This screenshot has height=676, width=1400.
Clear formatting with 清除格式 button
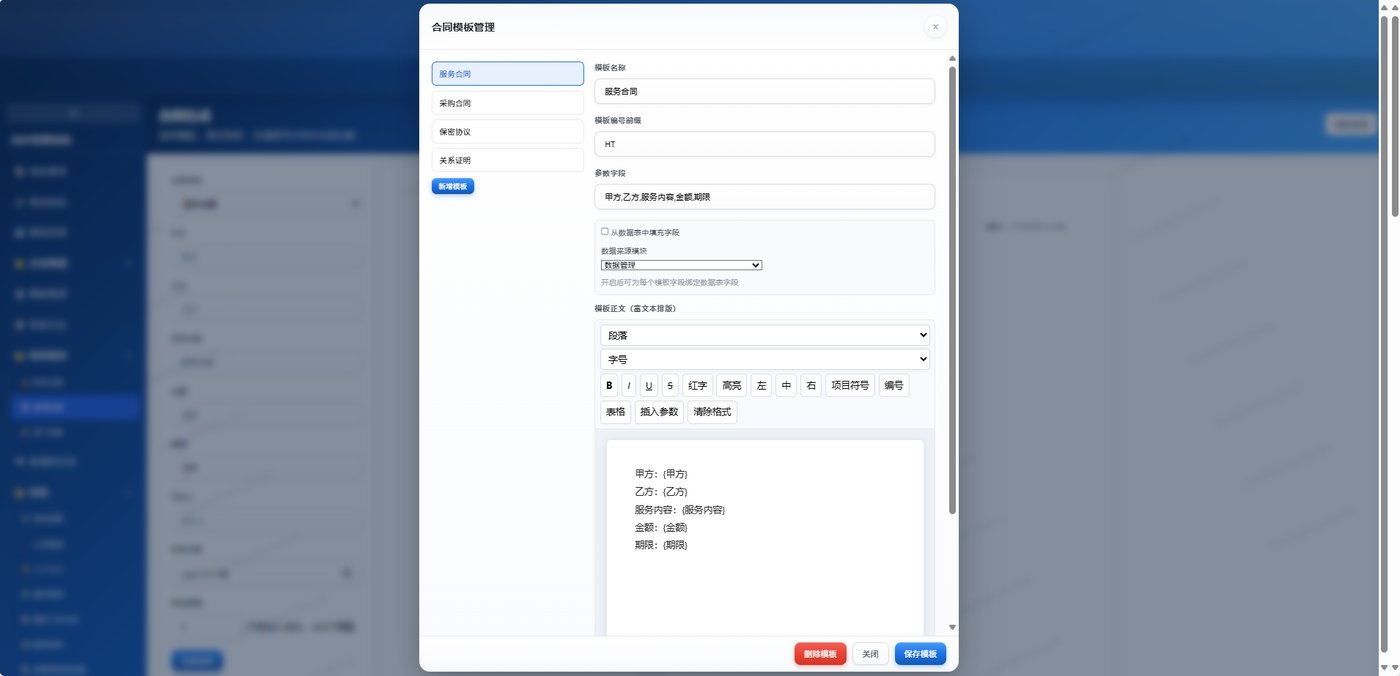[x=712, y=412]
